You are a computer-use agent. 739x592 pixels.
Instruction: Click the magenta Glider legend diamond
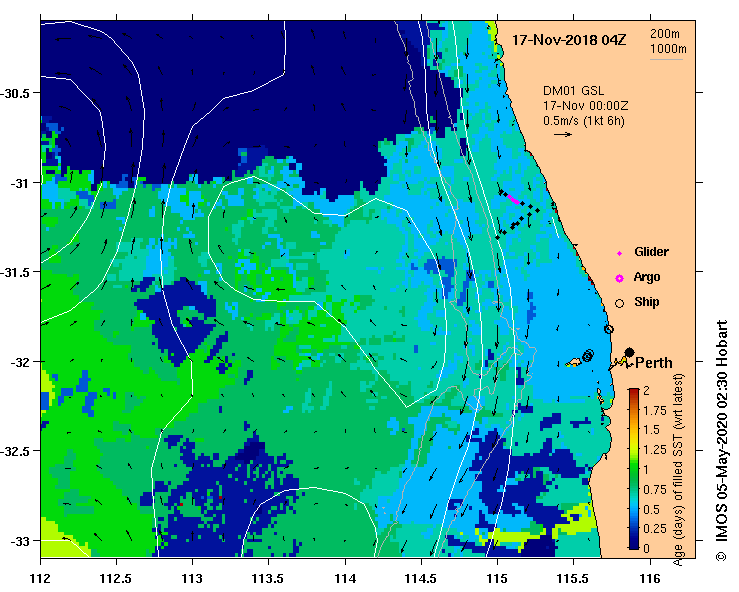point(619,254)
